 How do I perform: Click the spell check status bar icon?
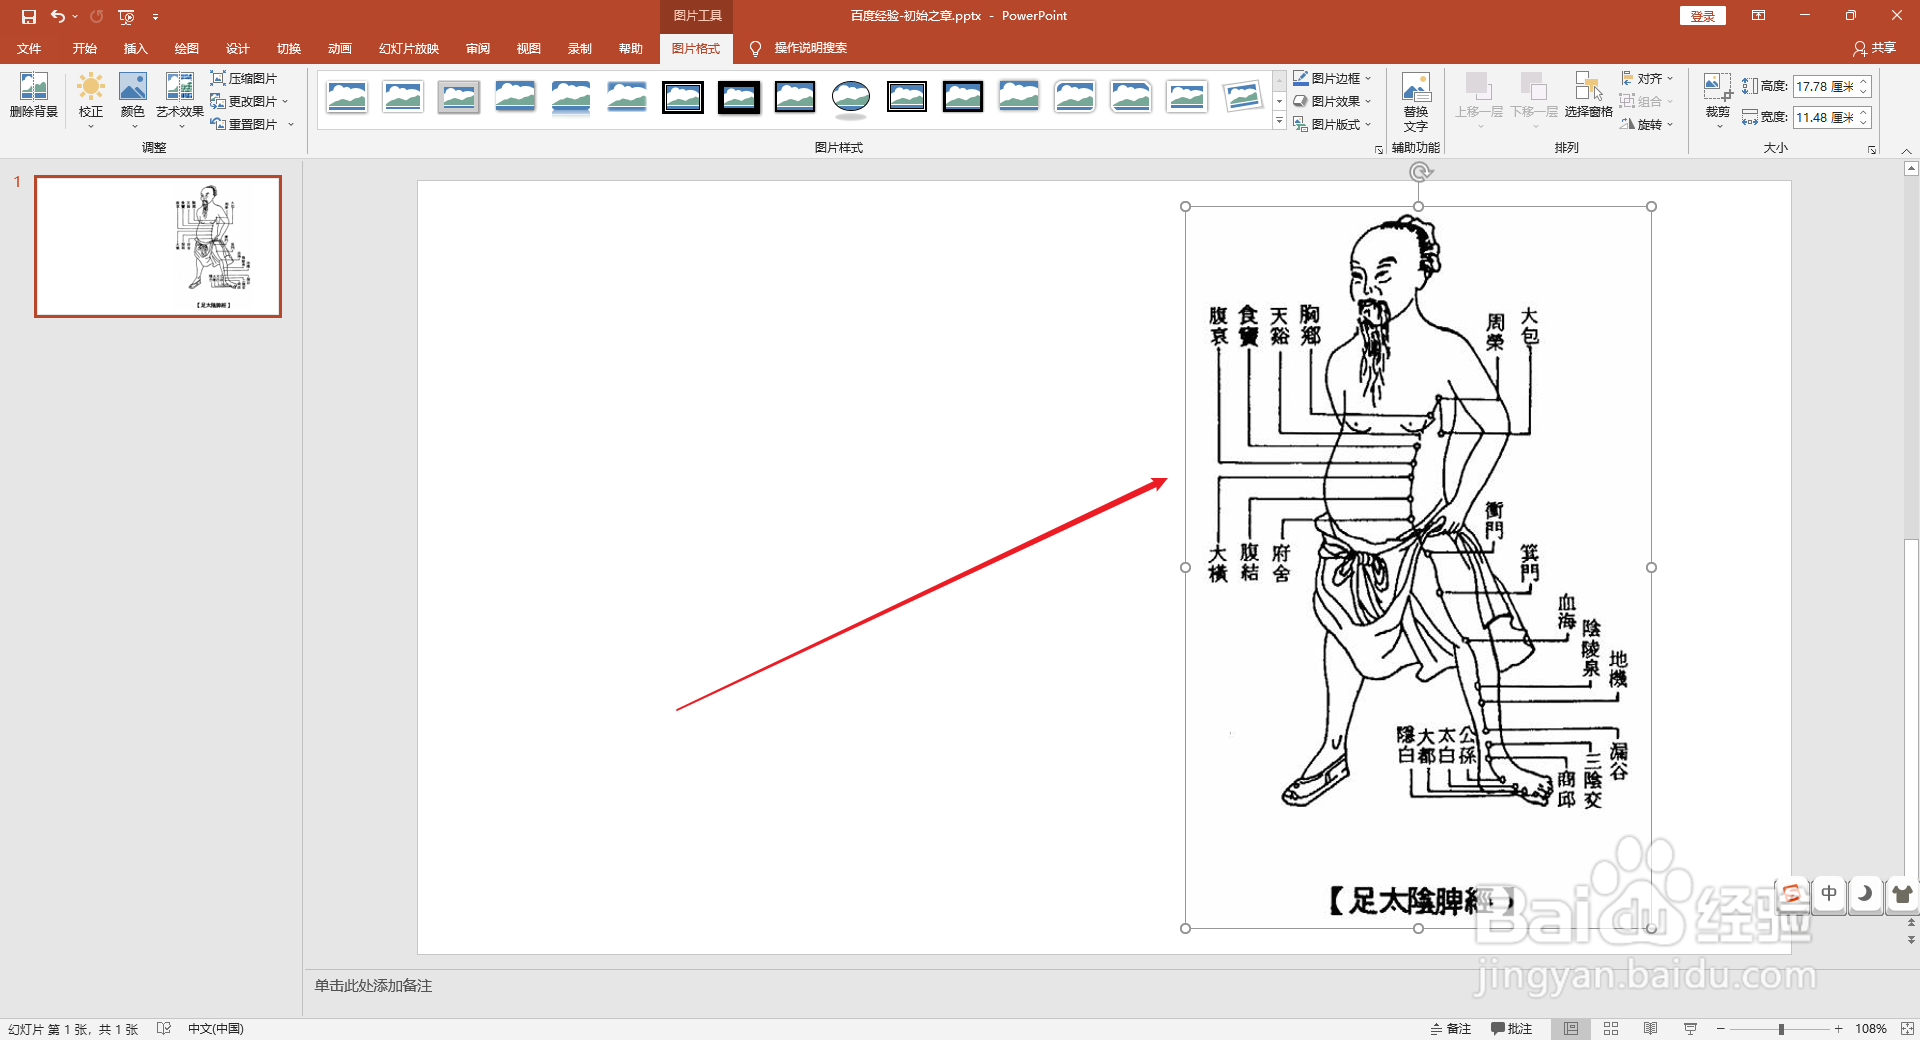click(x=164, y=1028)
